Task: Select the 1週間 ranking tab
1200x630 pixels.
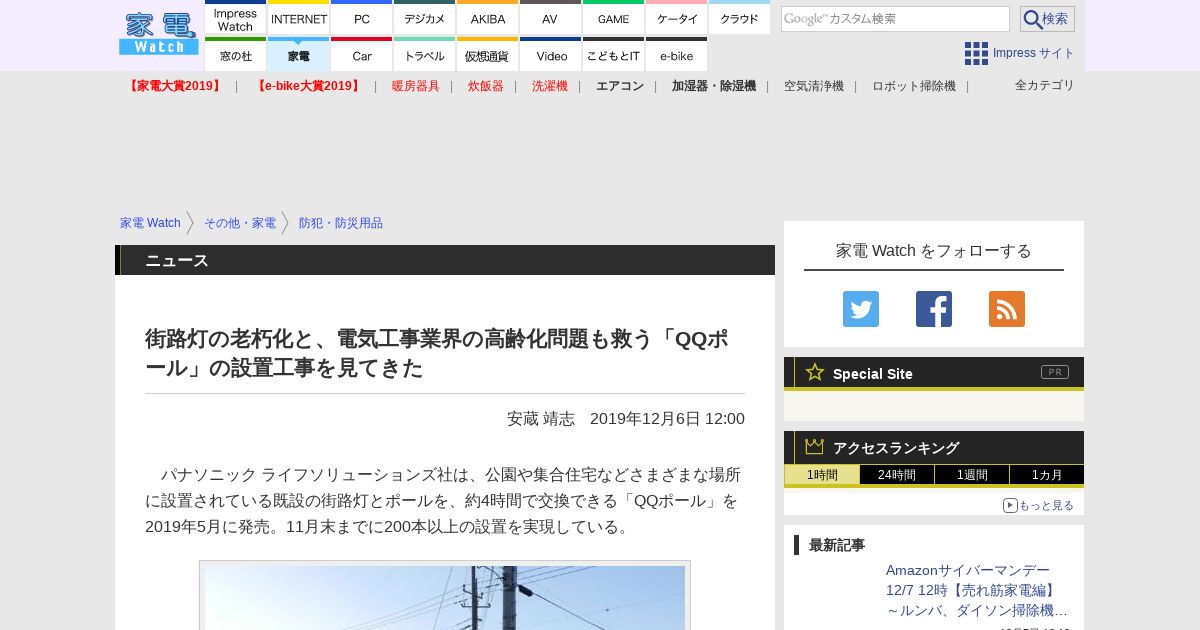Action: click(x=972, y=475)
